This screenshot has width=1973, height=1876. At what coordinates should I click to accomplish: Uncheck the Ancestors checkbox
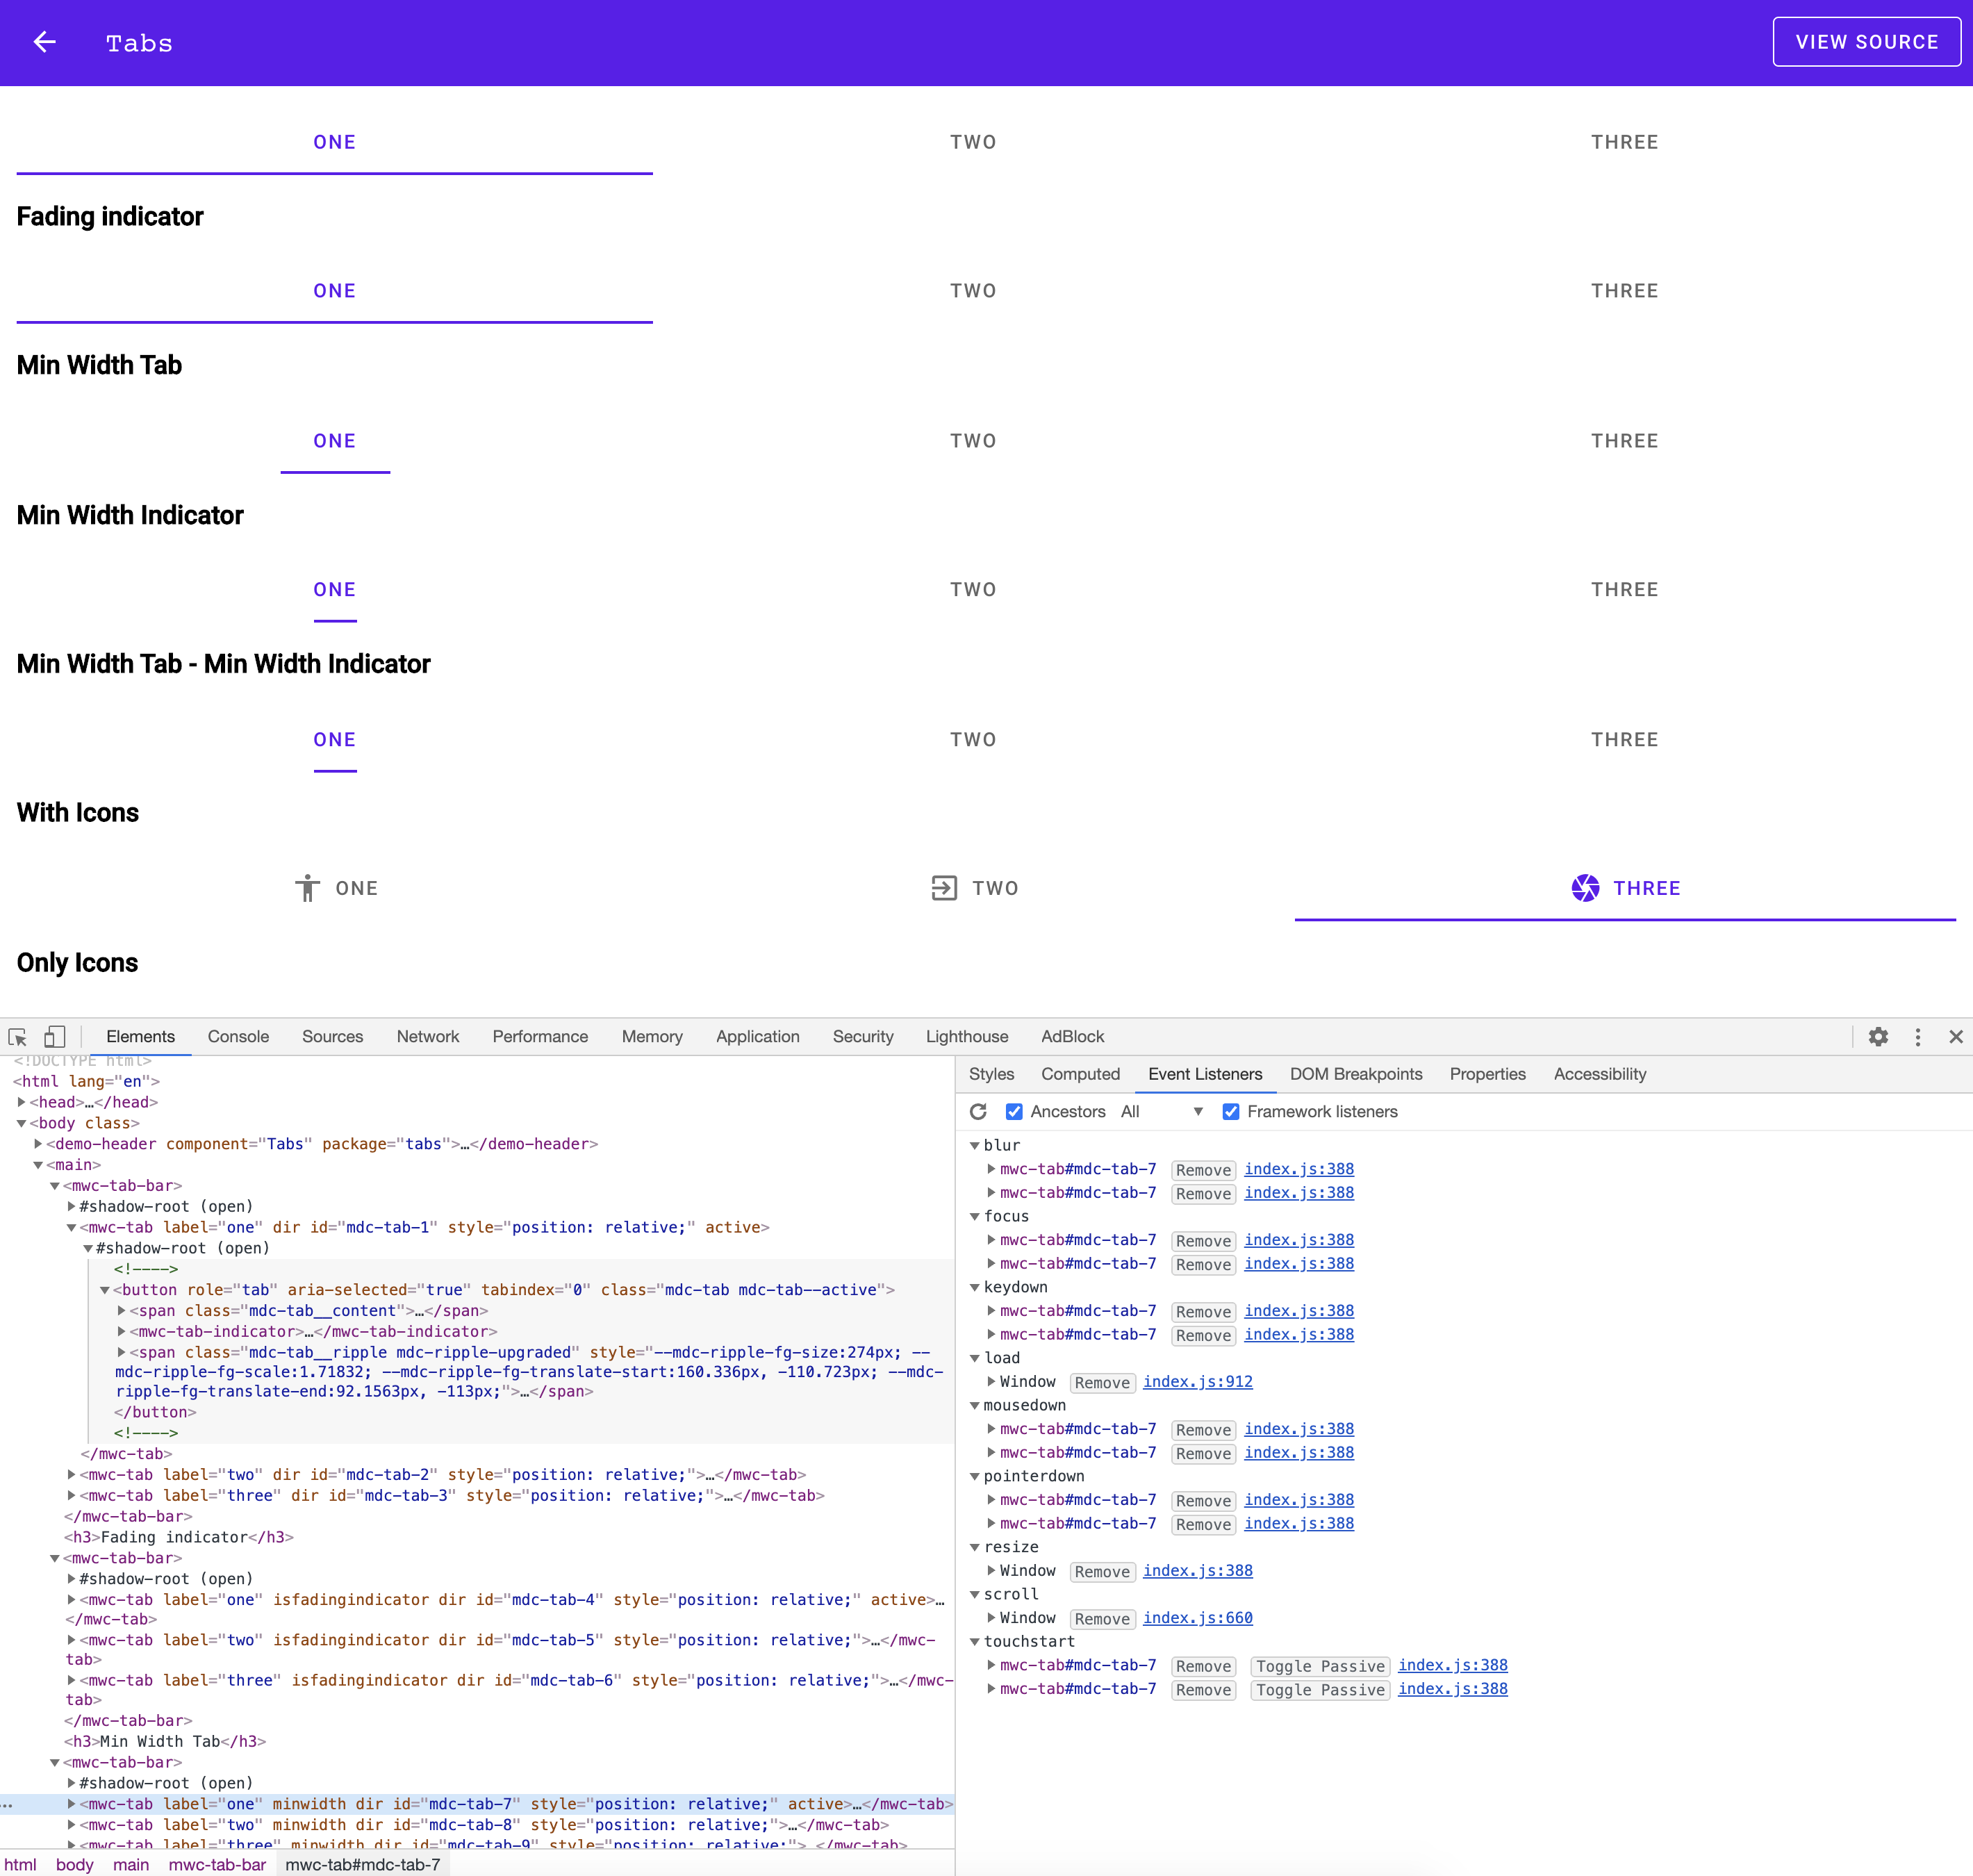(x=1014, y=1111)
